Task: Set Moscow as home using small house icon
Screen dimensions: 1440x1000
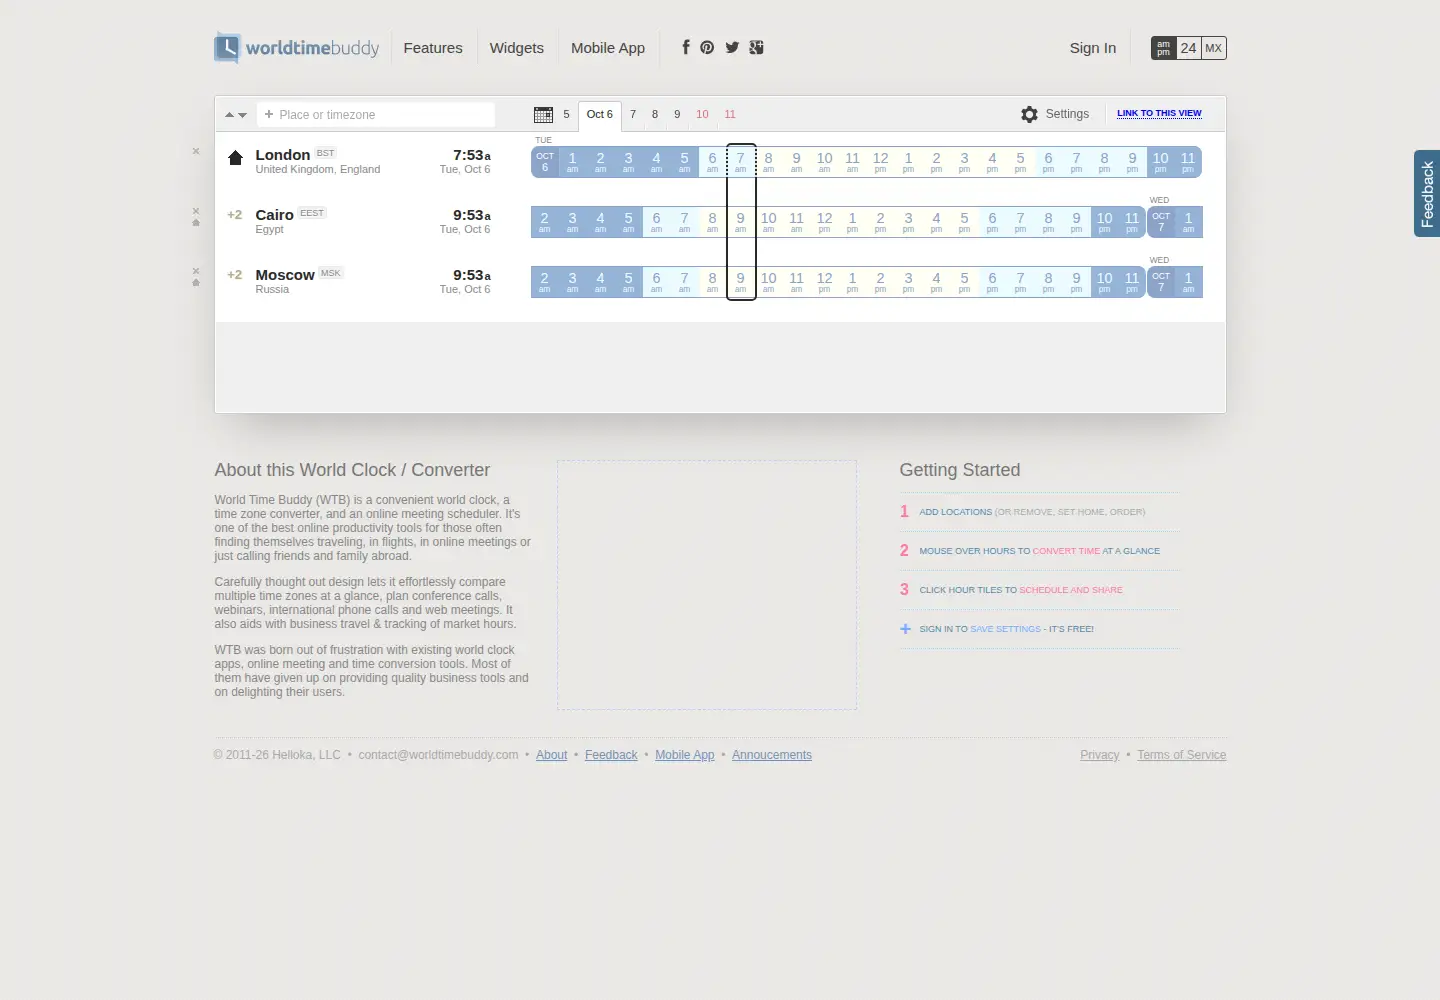Action: pos(196,283)
